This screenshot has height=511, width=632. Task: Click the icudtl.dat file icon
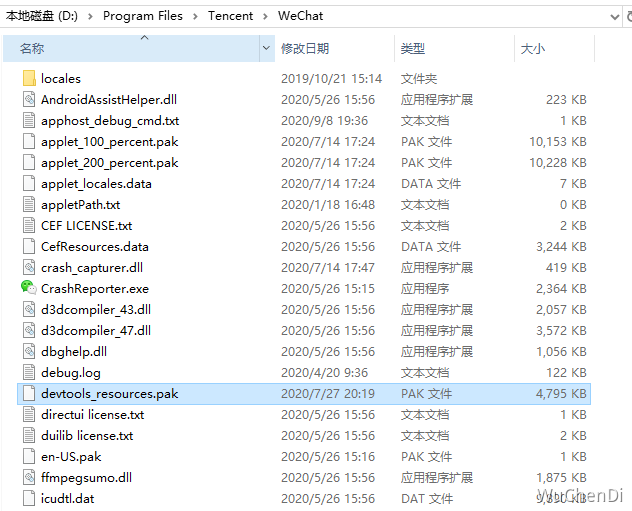pyautogui.click(x=29, y=498)
